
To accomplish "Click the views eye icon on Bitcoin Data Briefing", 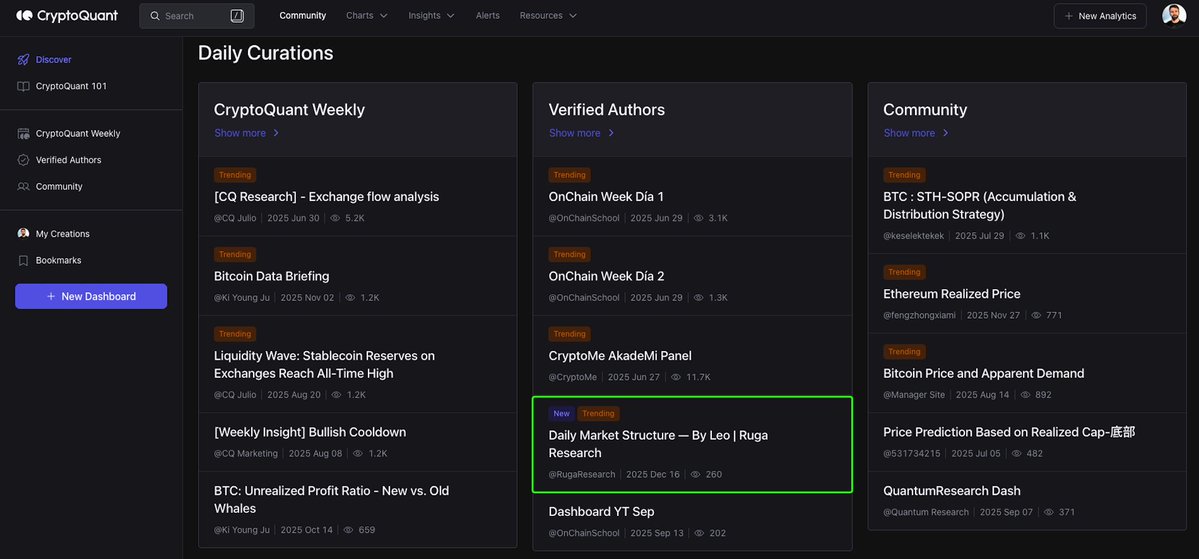I will click(350, 297).
